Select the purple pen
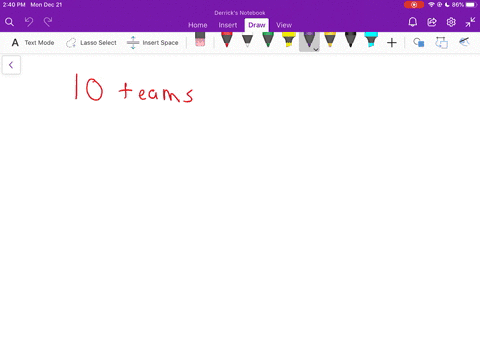Viewport: 480px width, 360px height. click(309, 40)
